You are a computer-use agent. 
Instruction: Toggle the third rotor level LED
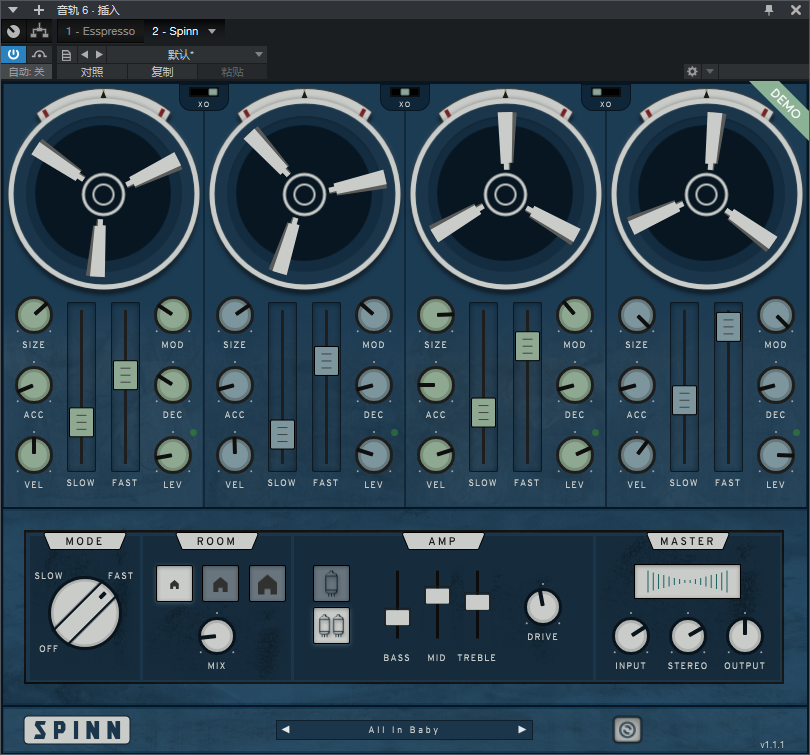[595, 433]
